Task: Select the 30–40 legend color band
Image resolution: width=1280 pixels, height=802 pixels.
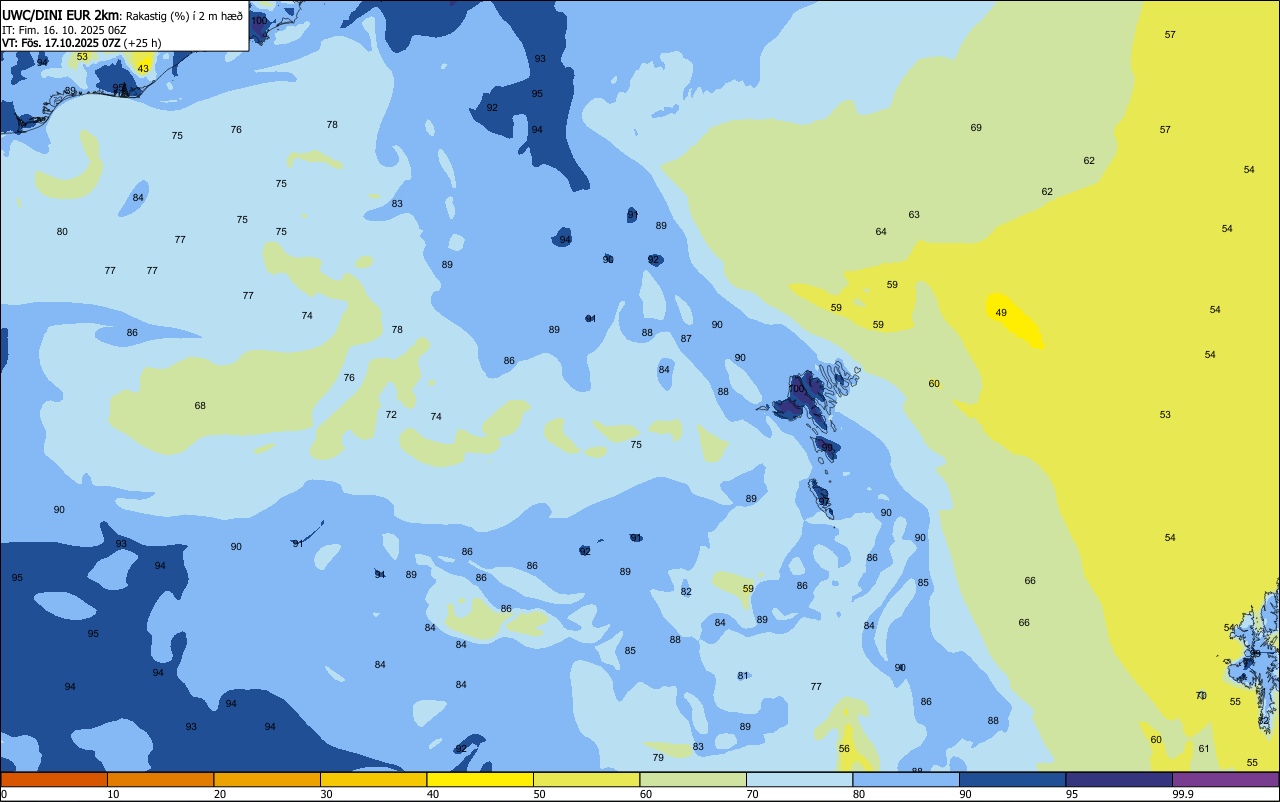Action: (x=373, y=779)
